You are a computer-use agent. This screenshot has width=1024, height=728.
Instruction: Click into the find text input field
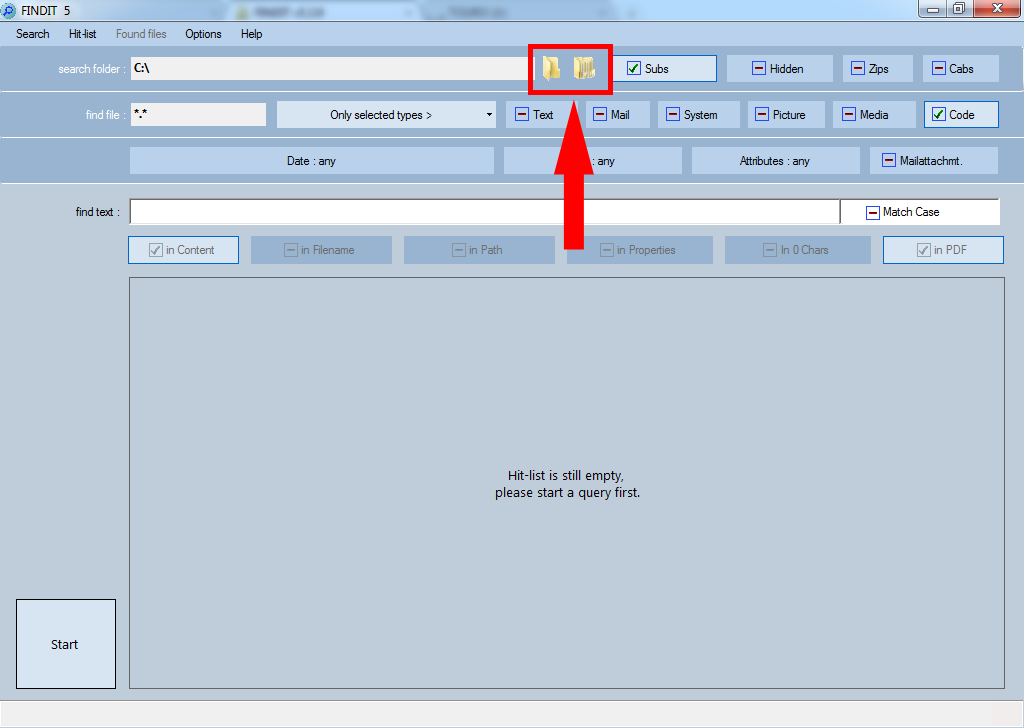pyautogui.click(x=484, y=212)
